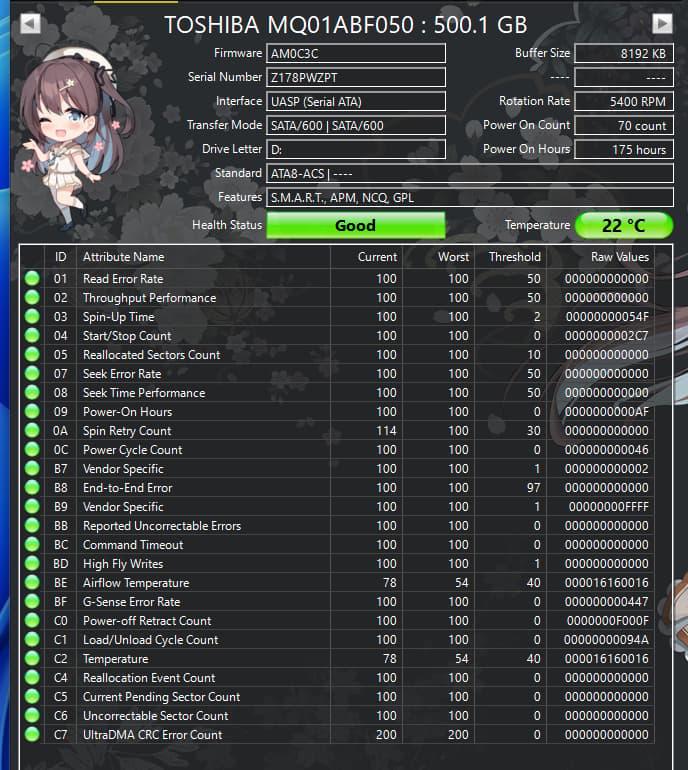Click the ID column header
Viewport: 688px width, 770px height.
60,257
